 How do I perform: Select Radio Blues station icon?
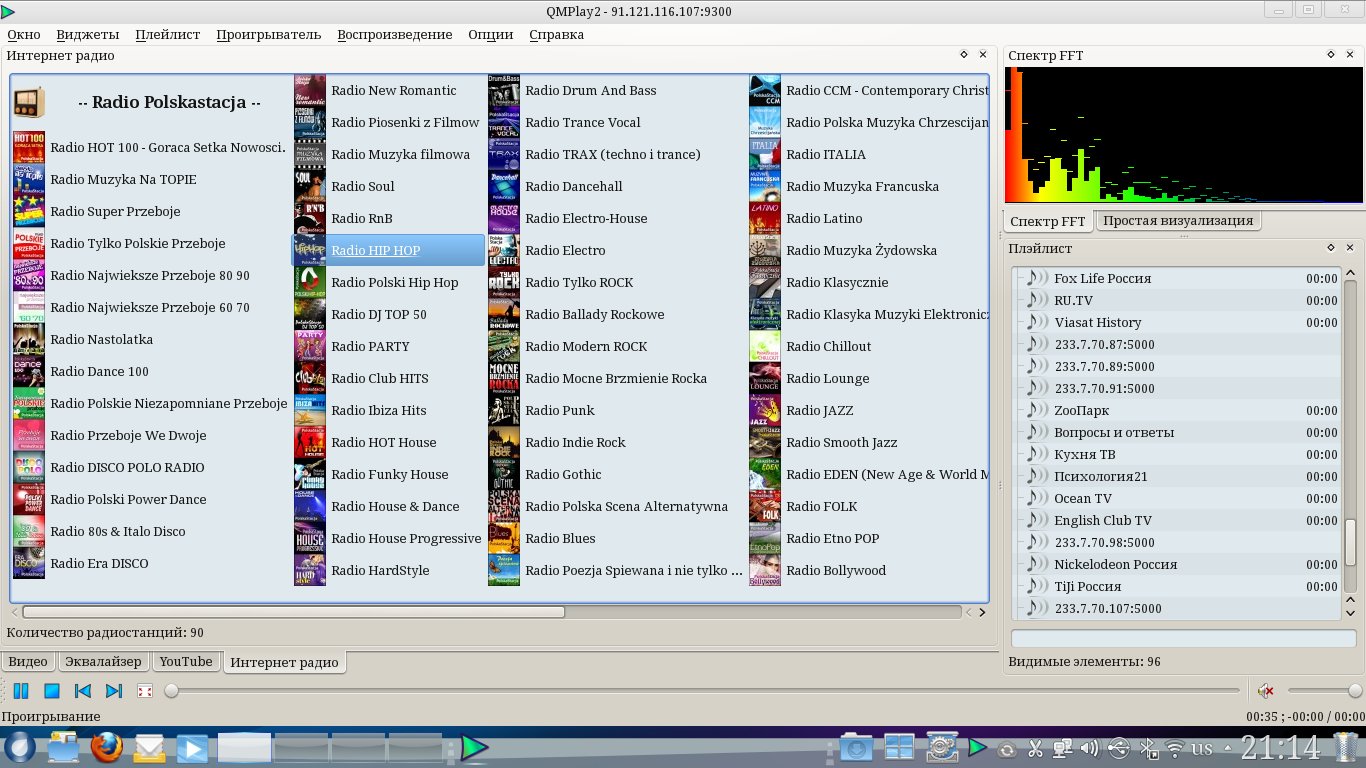click(504, 538)
